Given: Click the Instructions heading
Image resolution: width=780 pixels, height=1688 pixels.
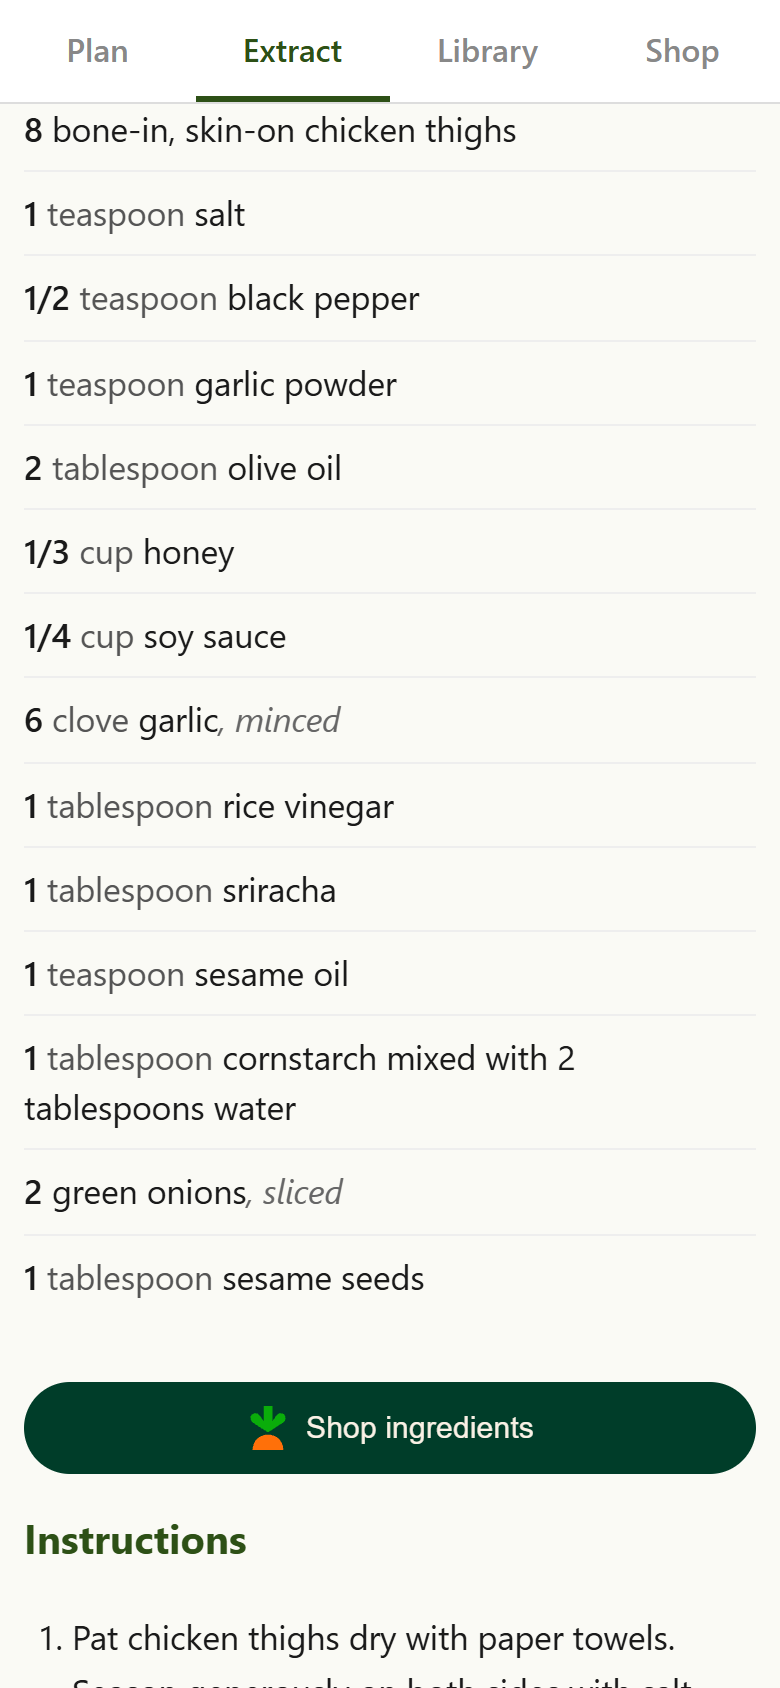Looking at the screenshot, I should click(136, 1541).
